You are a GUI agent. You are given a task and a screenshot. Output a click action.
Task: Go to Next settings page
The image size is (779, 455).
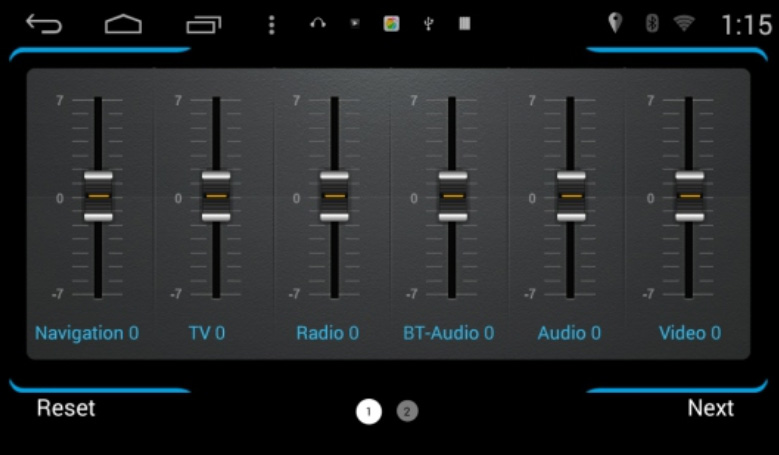(710, 408)
